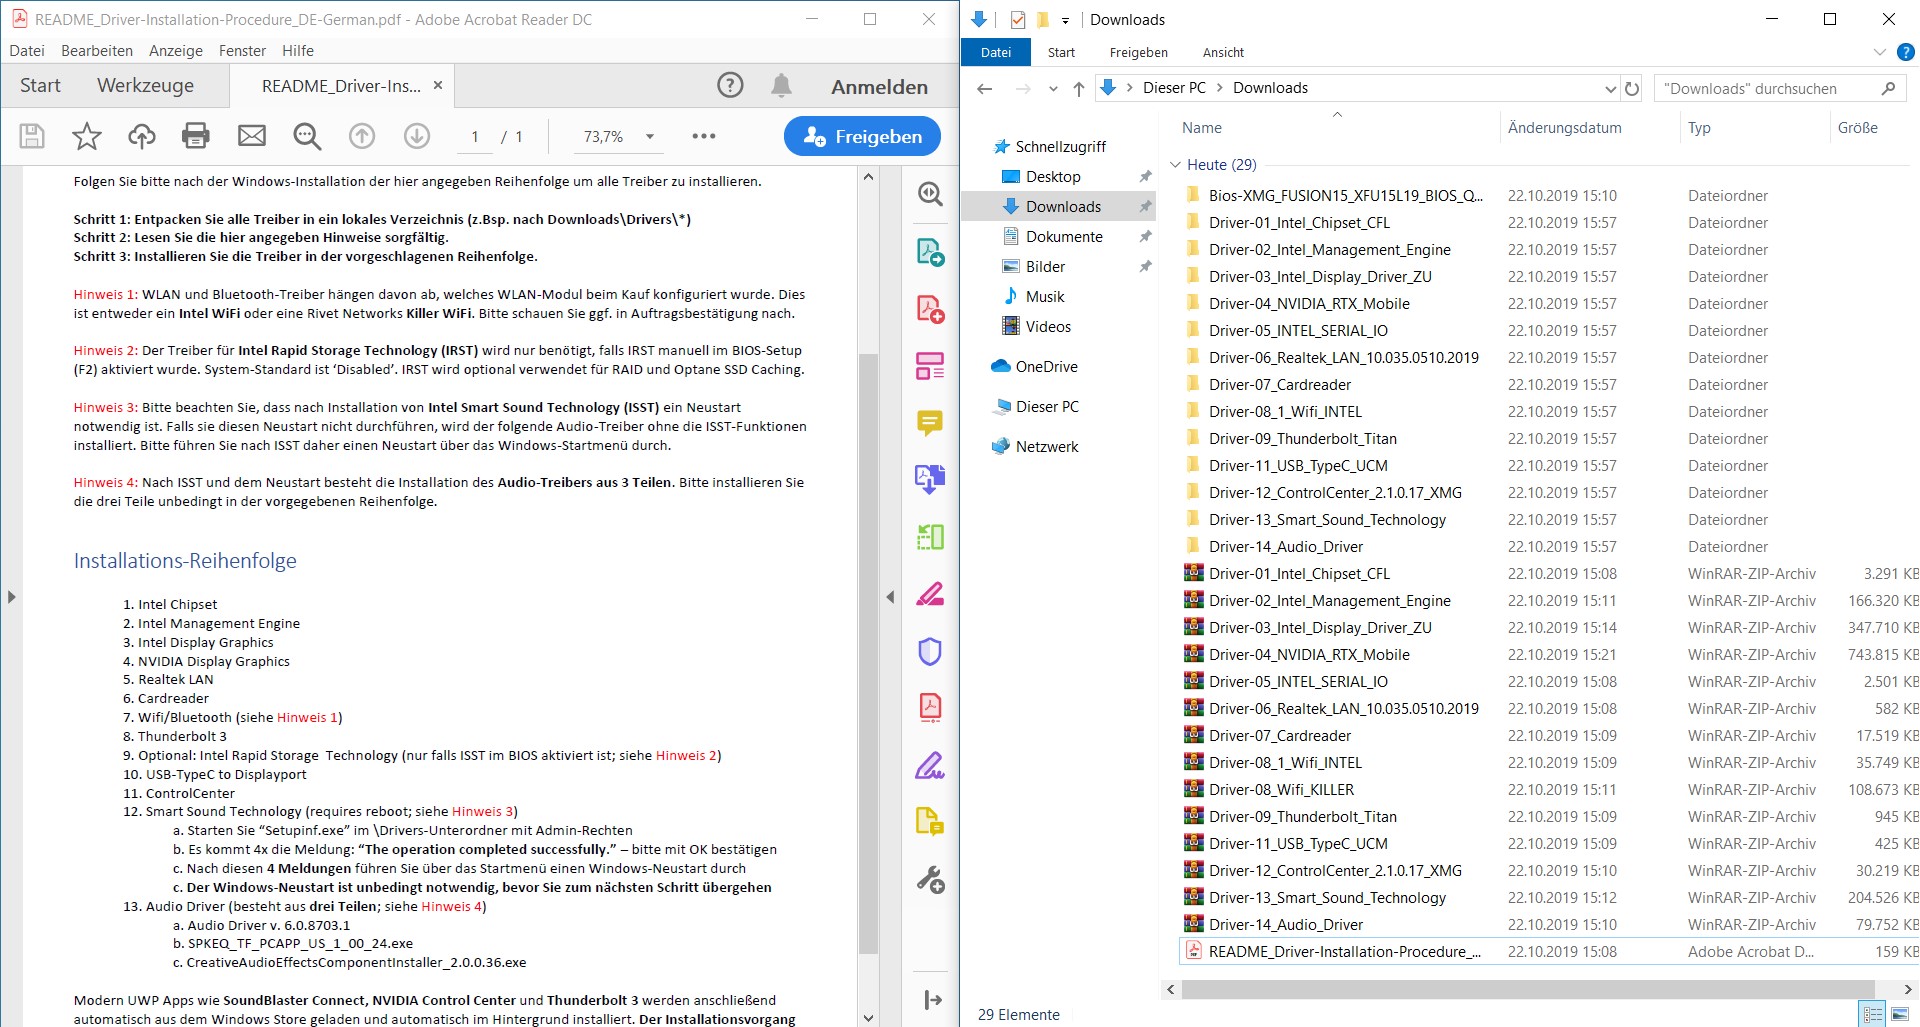Click the save icon in Acrobat toolbar
The image size is (1920, 1027).
pos(32,136)
